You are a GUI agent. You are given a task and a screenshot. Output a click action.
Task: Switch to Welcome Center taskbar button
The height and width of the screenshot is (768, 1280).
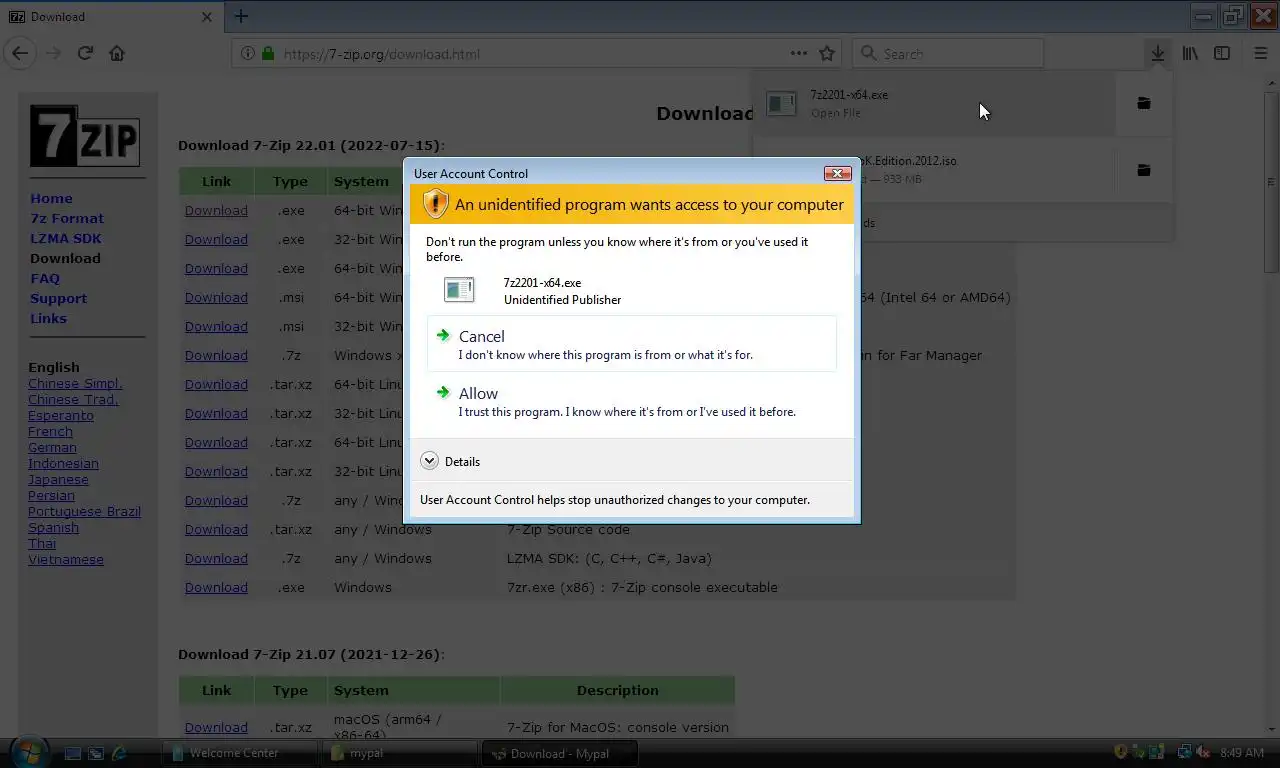click(238, 753)
